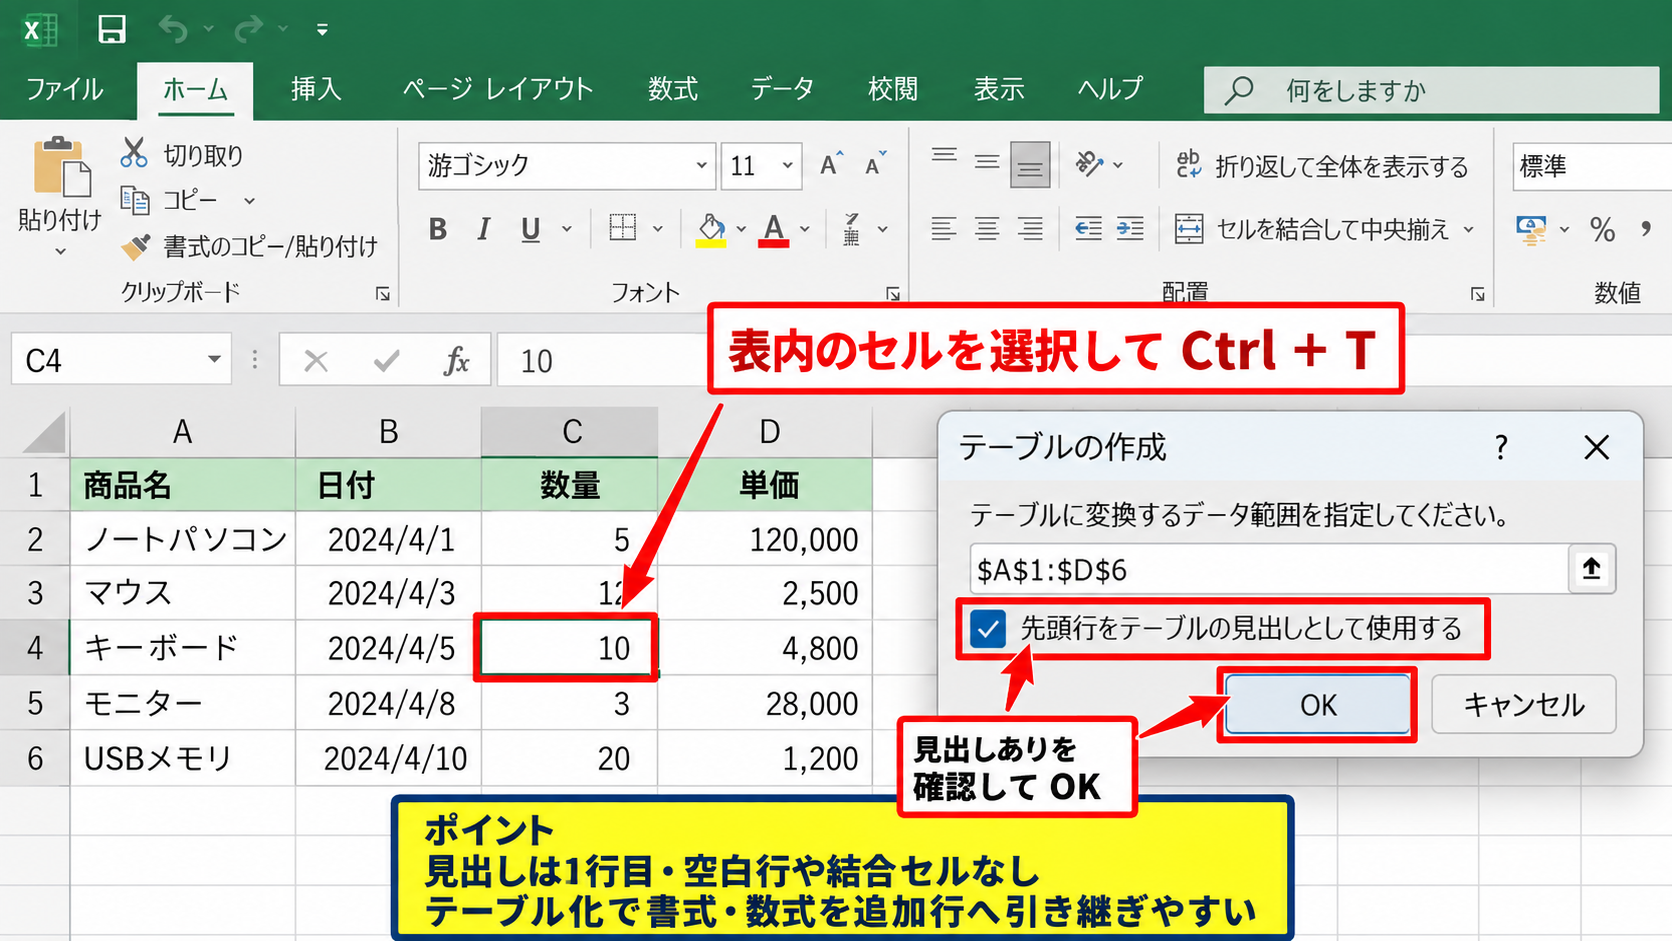
Task: Click the 何をしますか search box
Action: pyautogui.click(x=1431, y=90)
